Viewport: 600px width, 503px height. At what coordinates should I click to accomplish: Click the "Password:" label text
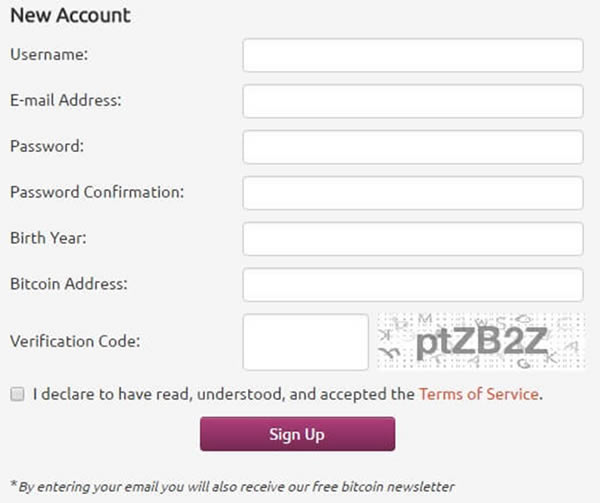point(47,146)
